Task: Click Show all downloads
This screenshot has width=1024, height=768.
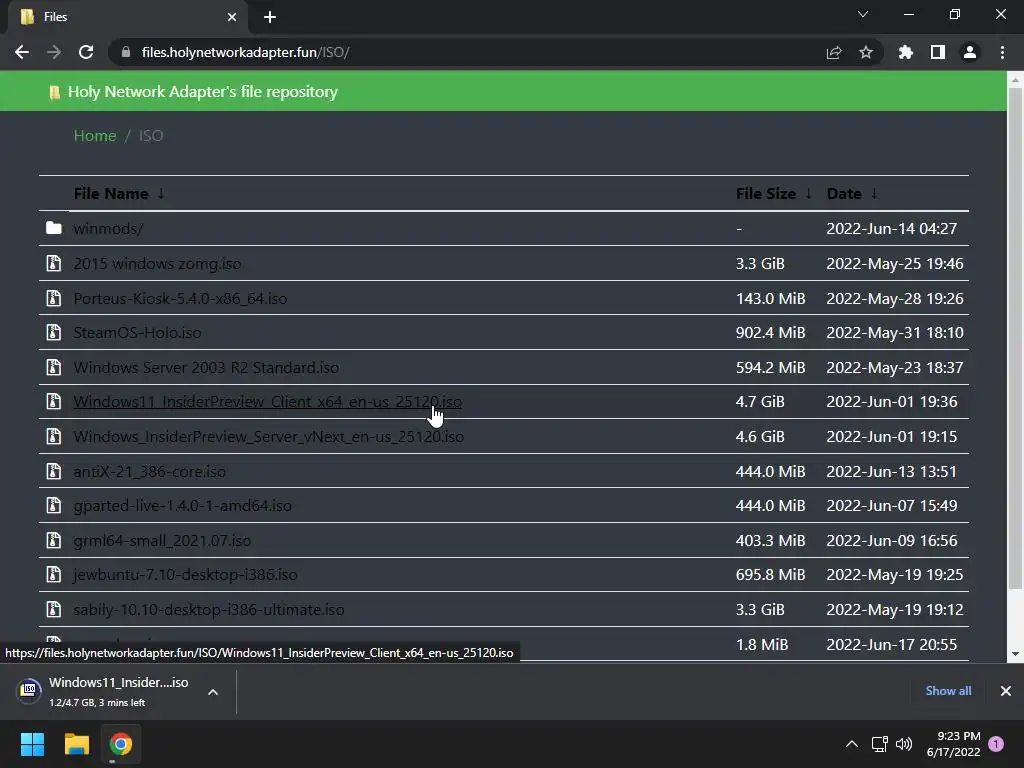Action: pos(948,691)
